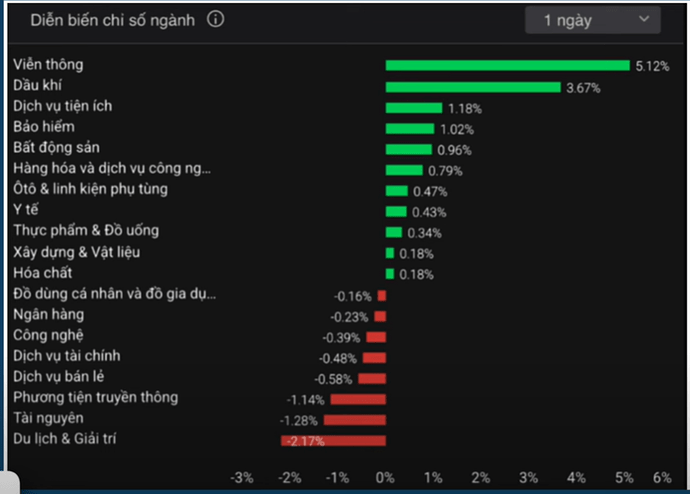Click the red Du lịch & Giải trí bar
690x494 pixels.
pos(333,440)
